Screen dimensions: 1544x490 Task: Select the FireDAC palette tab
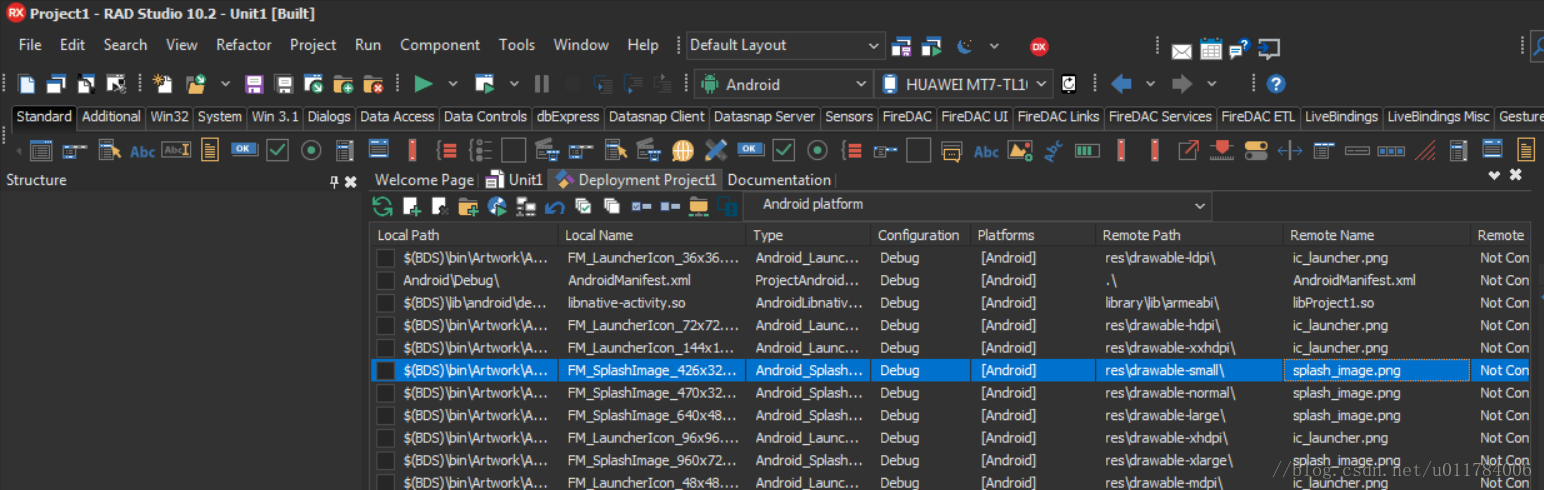[x=907, y=117]
